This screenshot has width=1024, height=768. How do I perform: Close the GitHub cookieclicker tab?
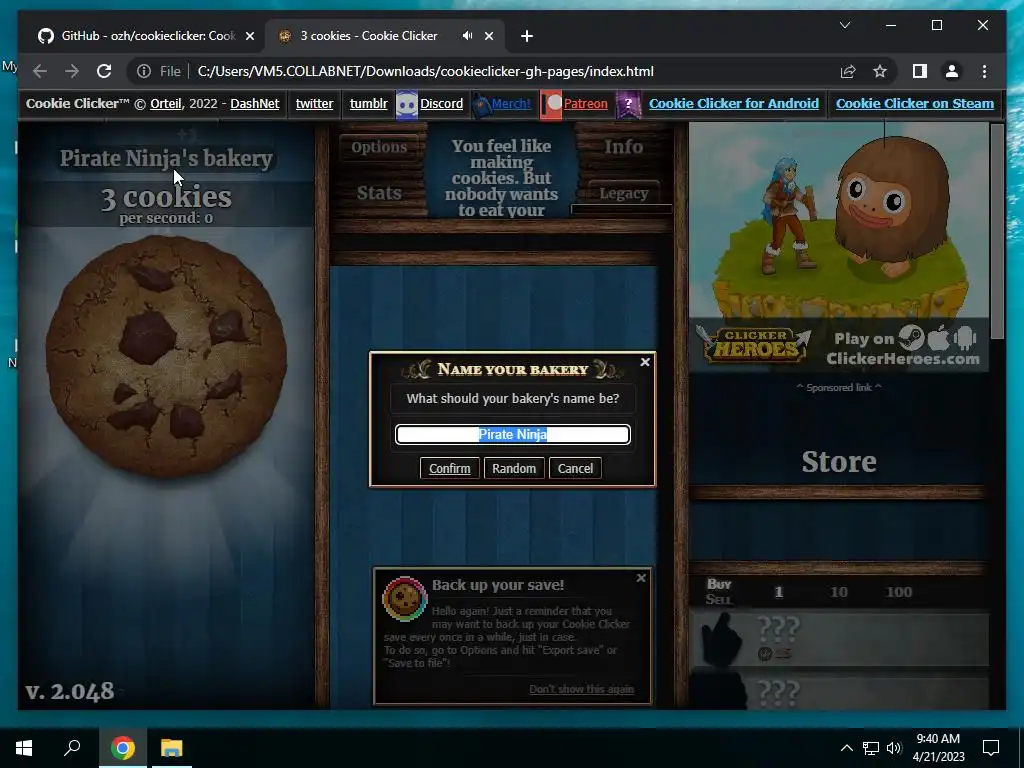249,36
